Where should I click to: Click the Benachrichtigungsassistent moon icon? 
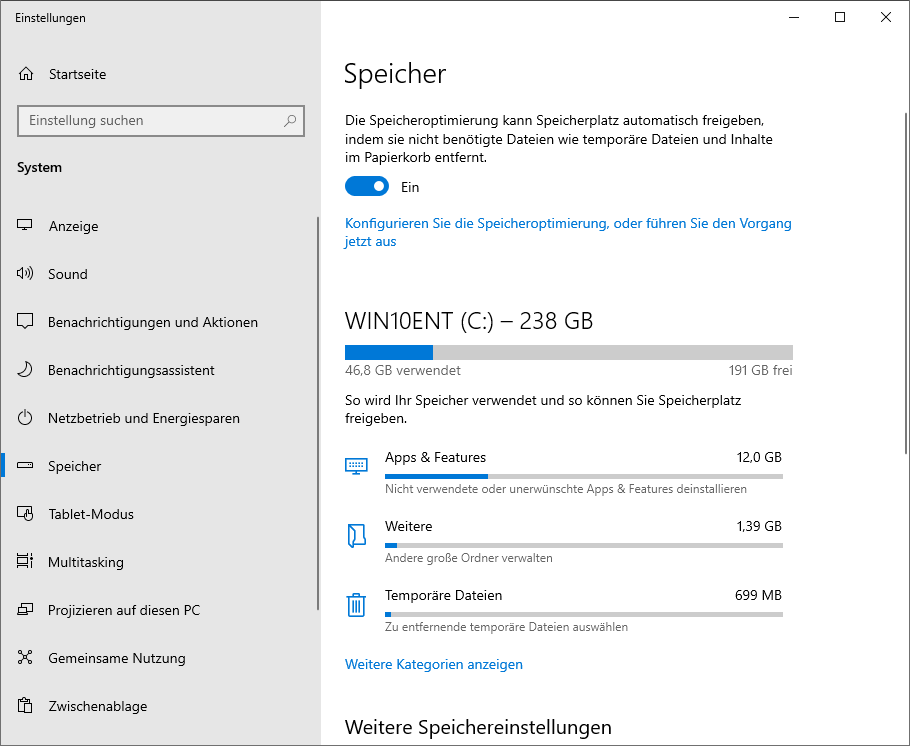tap(26, 370)
